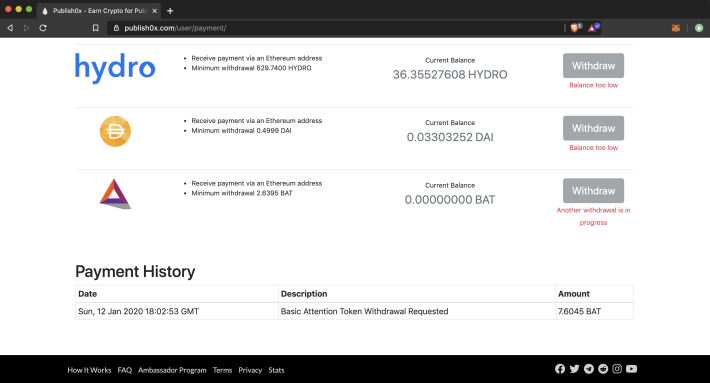Image resolution: width=710 pixels, height=383 pixels.
Task: Go back using browser back arrow
Action: tap(10, 28)
